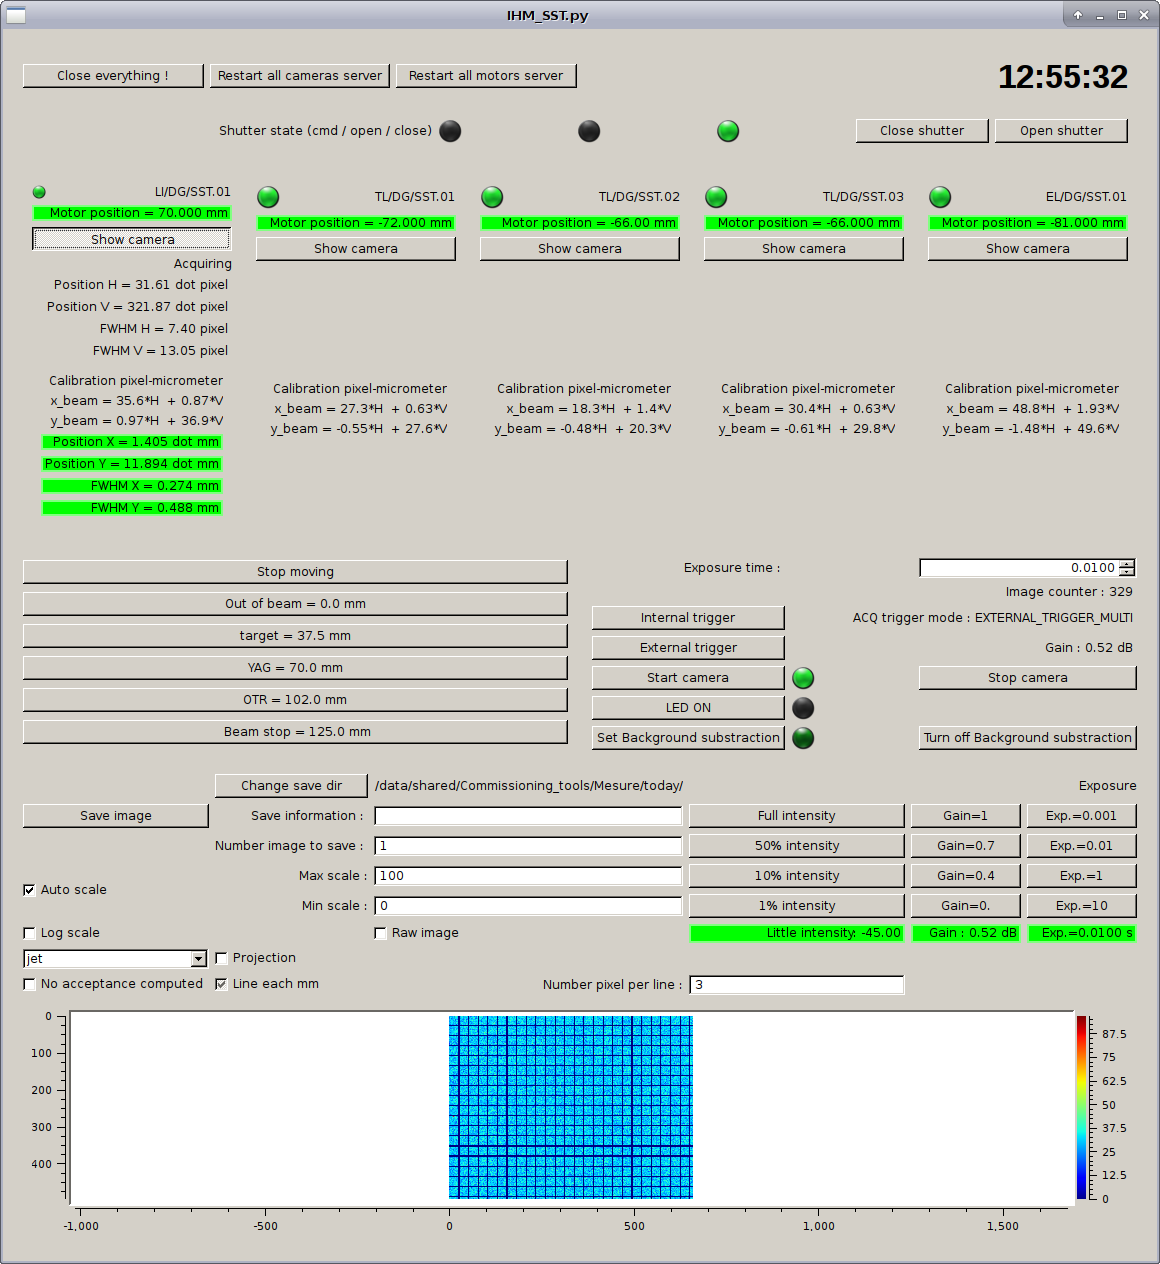Click the green status LED for TL/DG/SST.01
The height and width of the screenshot is (1264, 1160).
(268, 197)
